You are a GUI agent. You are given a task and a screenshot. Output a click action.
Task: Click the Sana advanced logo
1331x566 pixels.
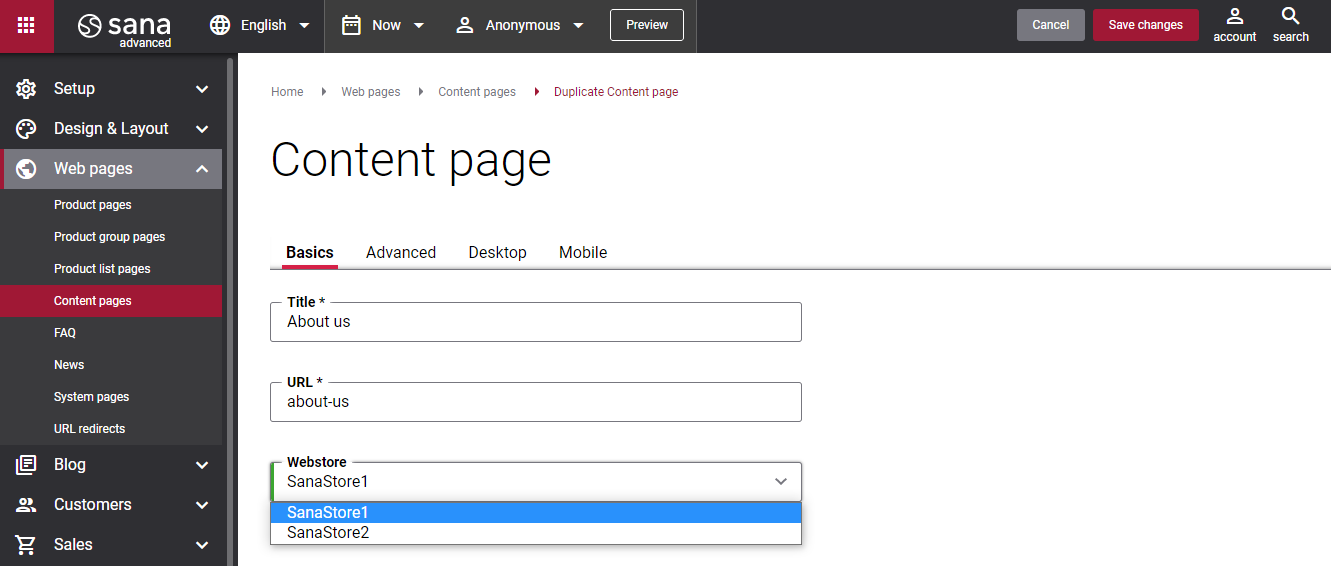coord(125,28)
